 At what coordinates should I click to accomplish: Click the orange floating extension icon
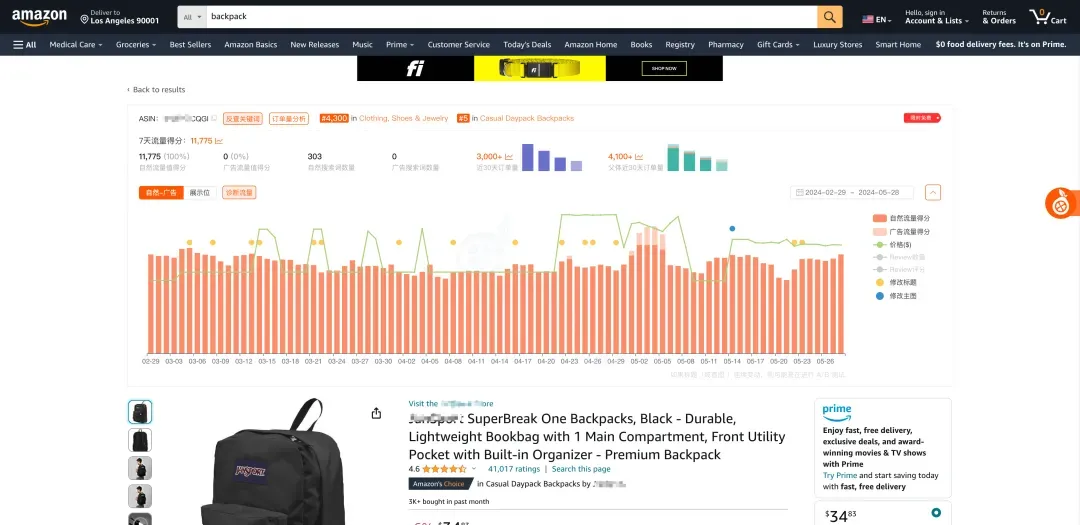pos(1061,203)
